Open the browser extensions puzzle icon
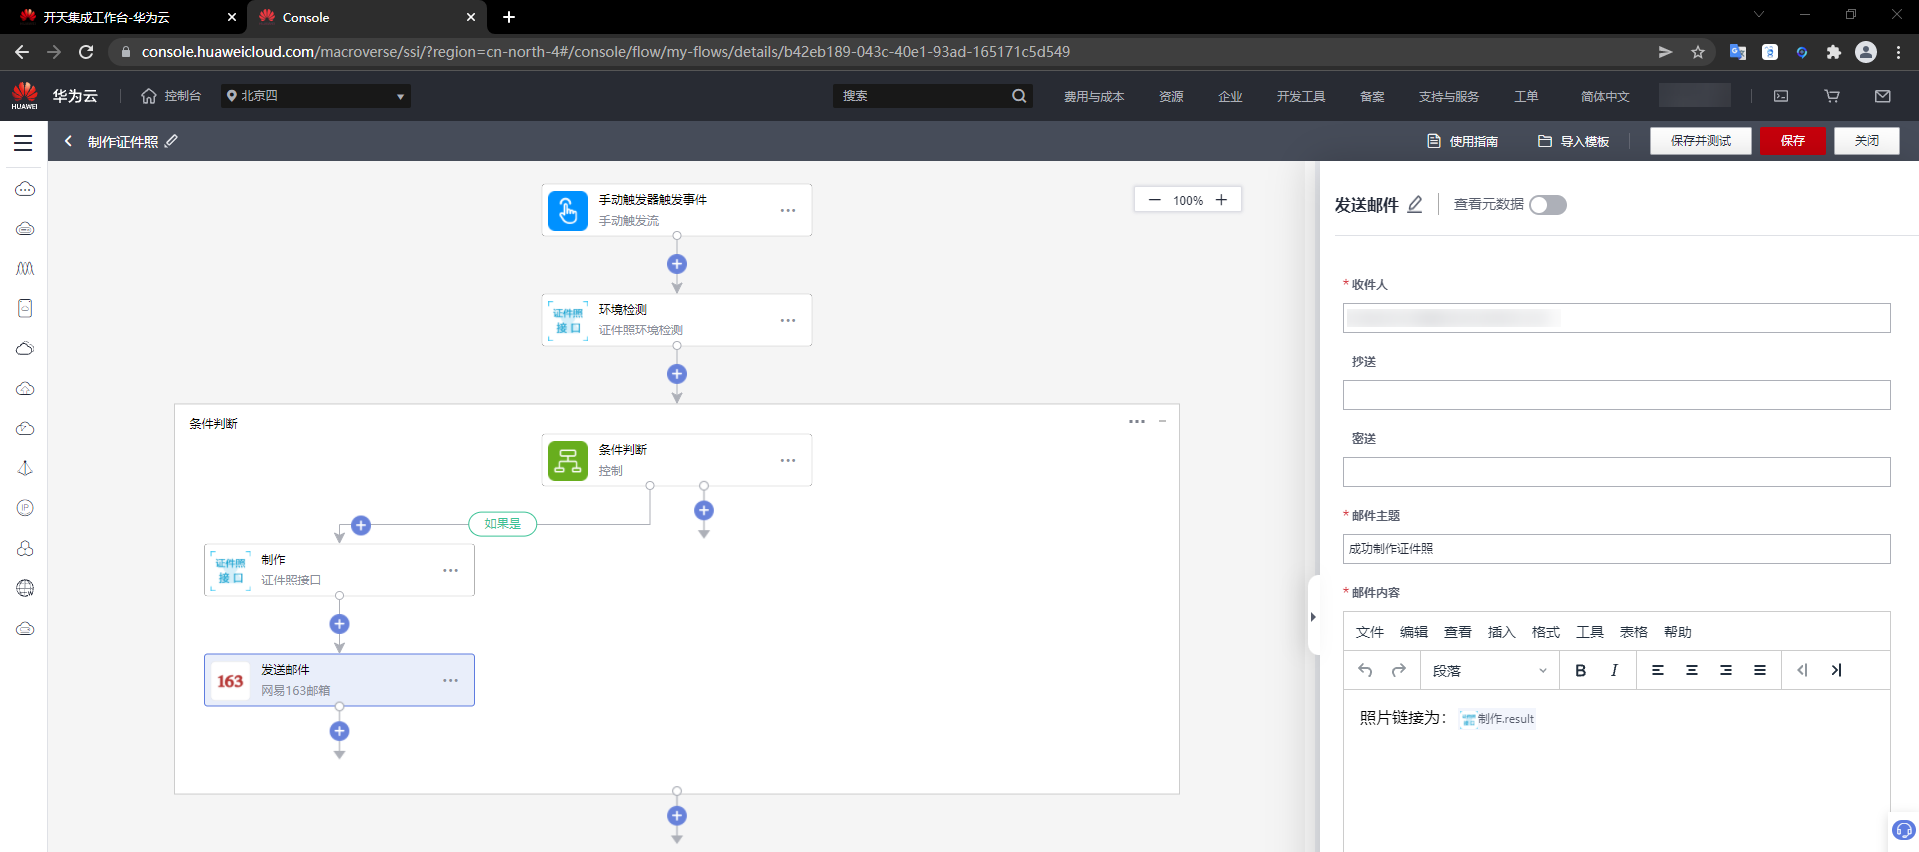This screenshot has width=1919, height=852. pyautogui.click(x=1834, y=52)
